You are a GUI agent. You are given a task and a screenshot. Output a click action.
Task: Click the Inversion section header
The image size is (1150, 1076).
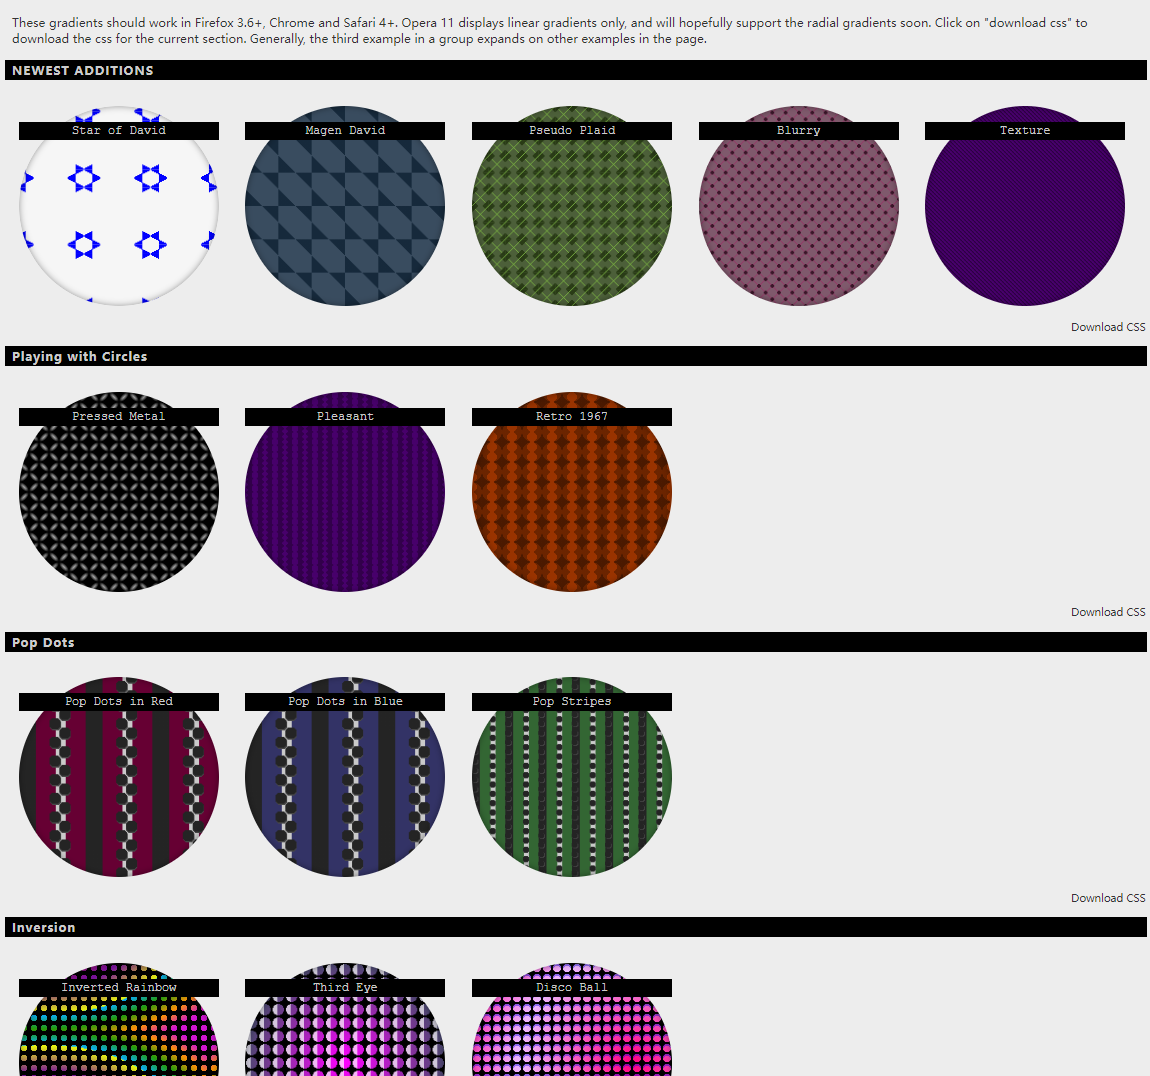coord(576,927)
